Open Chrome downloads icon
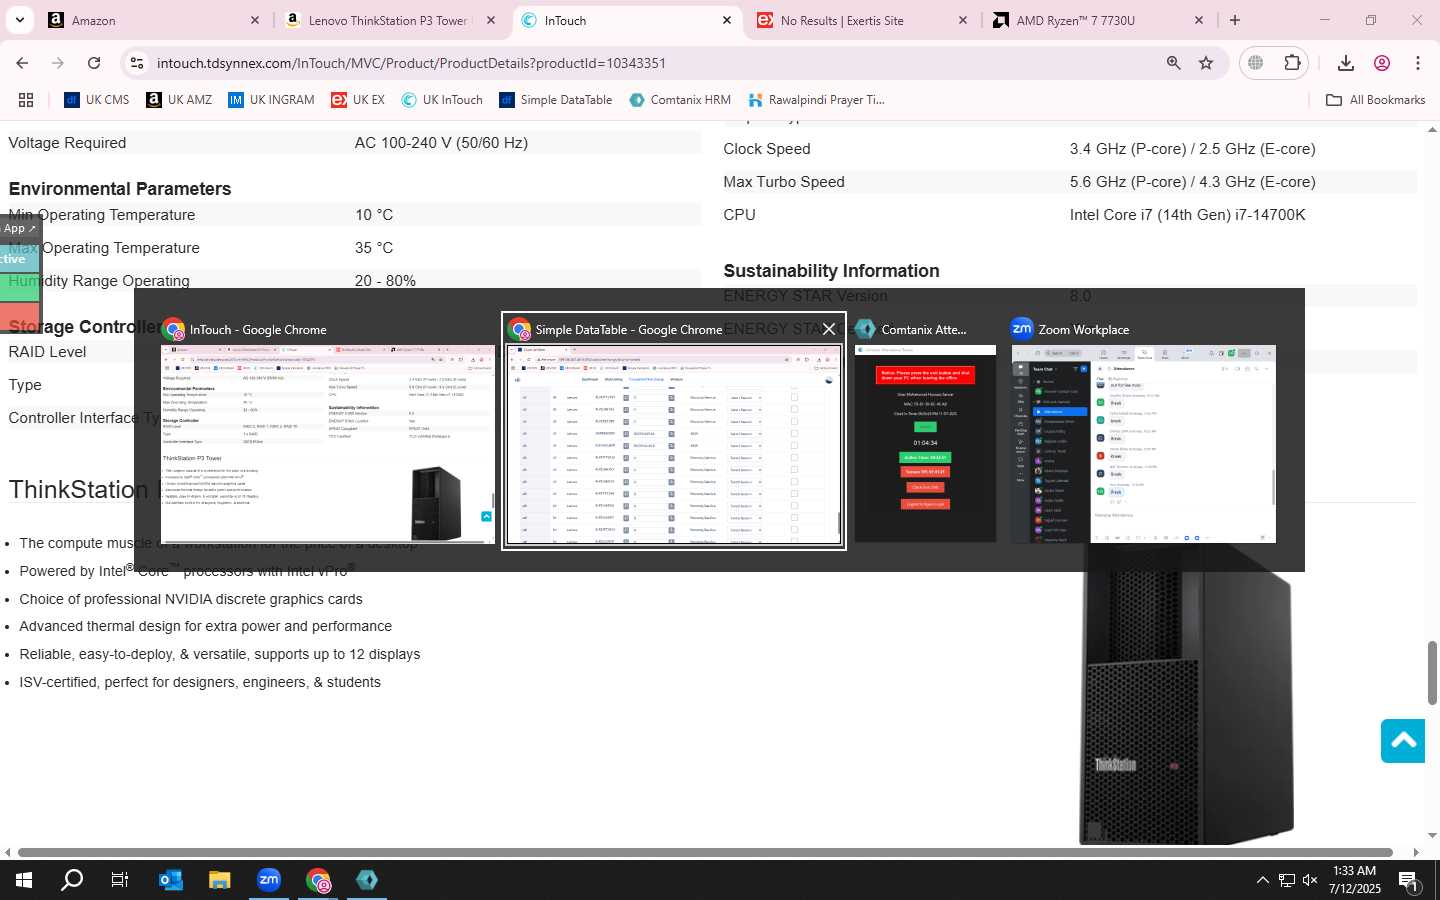This screenshot has height=900, width=1440. 1346,63
